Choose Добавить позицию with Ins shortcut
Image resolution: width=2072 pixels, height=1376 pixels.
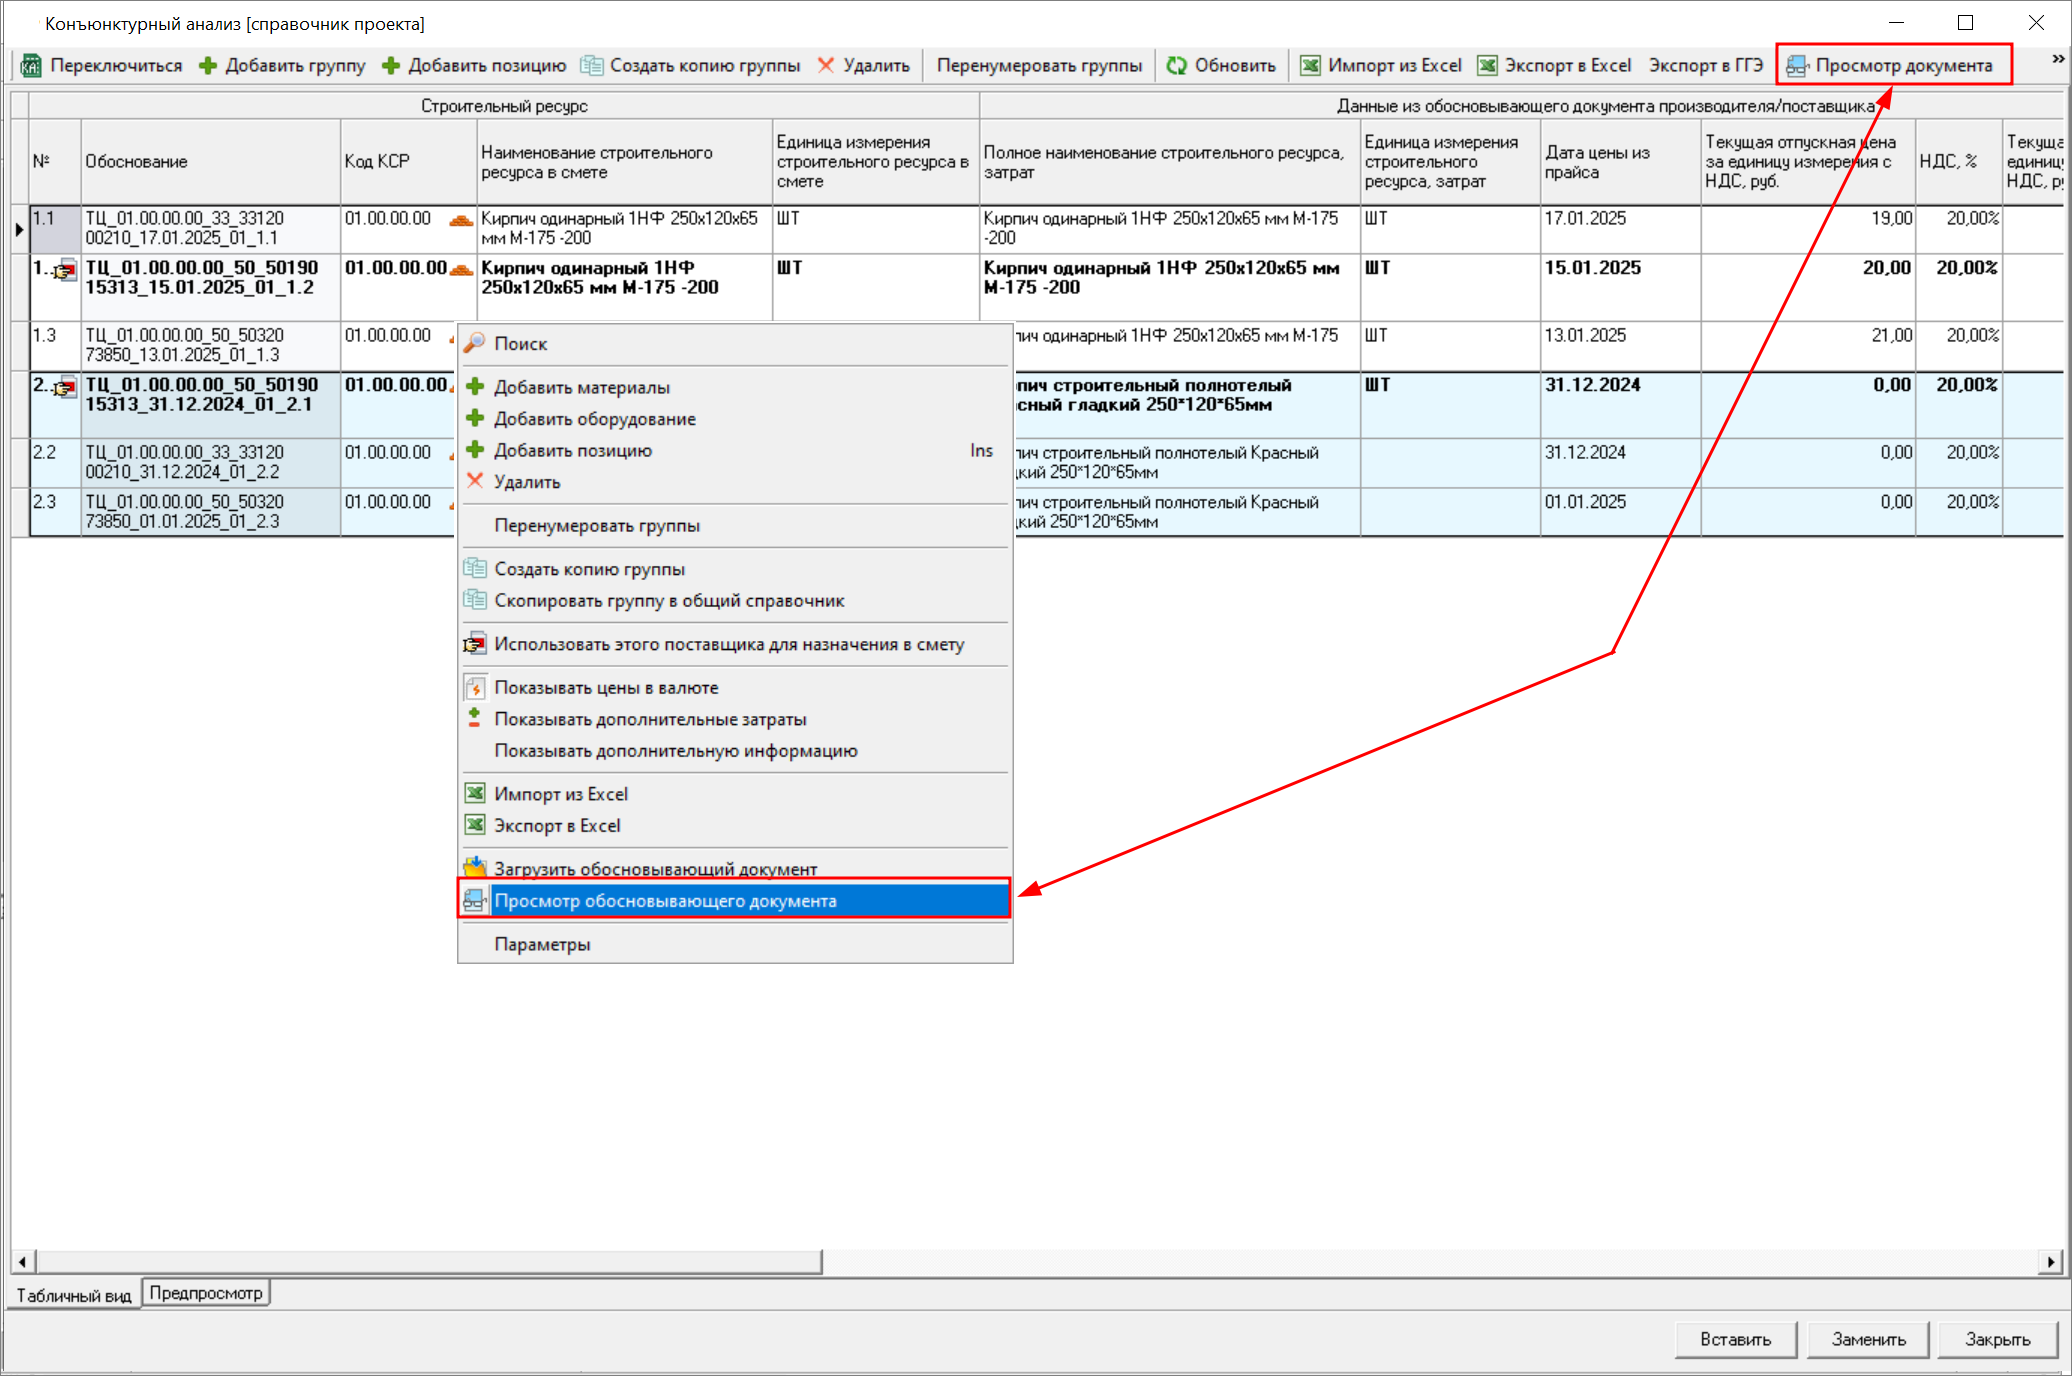pyautogui.click(x=734, y=451)
